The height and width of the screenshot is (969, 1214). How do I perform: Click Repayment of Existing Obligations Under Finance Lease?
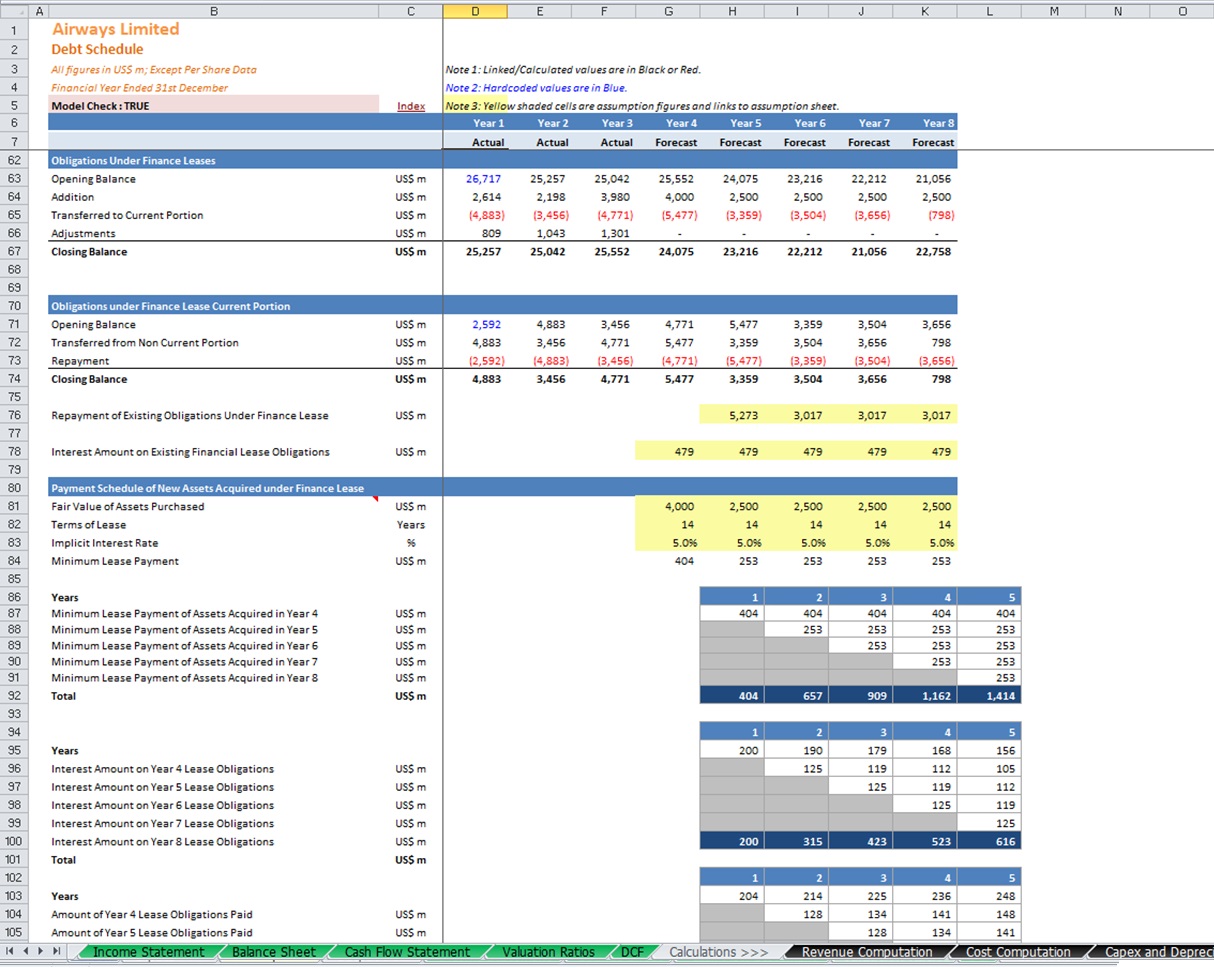pos(189,415)
